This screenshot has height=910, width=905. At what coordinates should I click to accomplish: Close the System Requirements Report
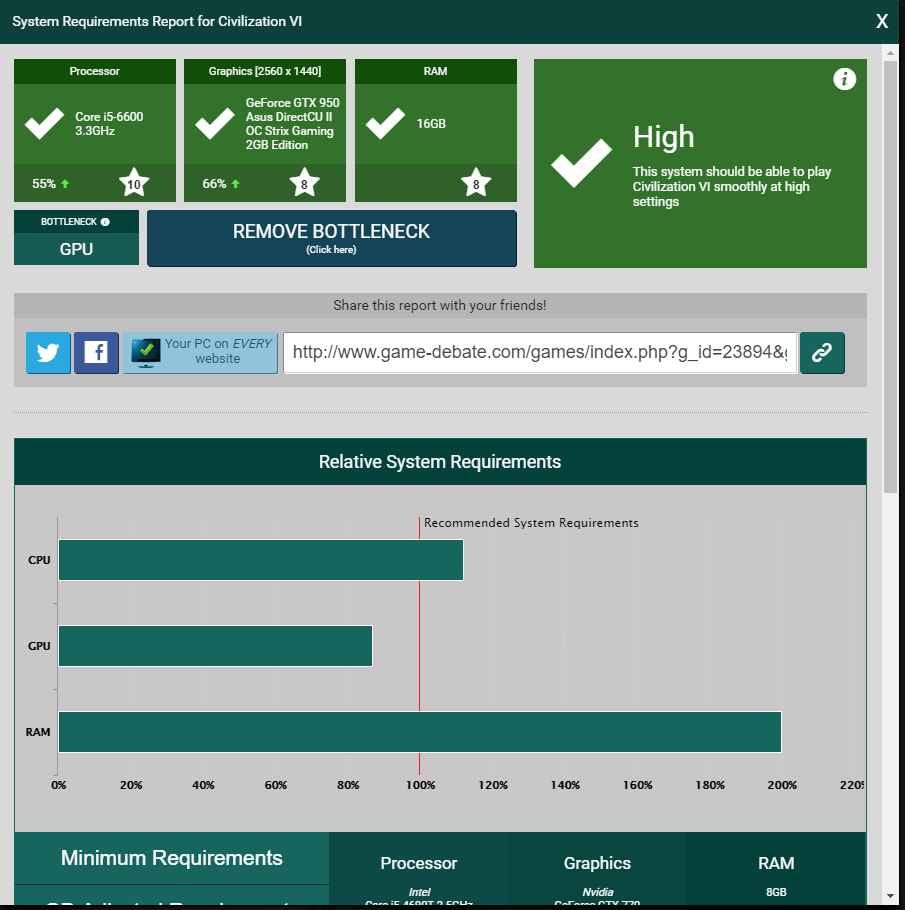coord(882,21)
